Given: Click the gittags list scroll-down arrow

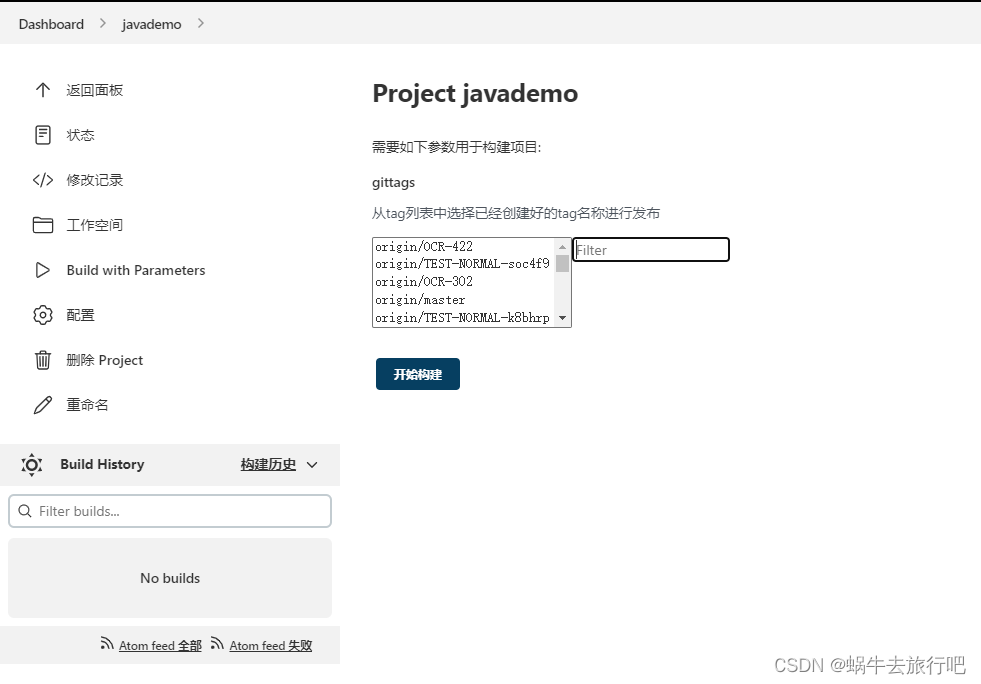Looking at the screenshot, I should point(563,318).
